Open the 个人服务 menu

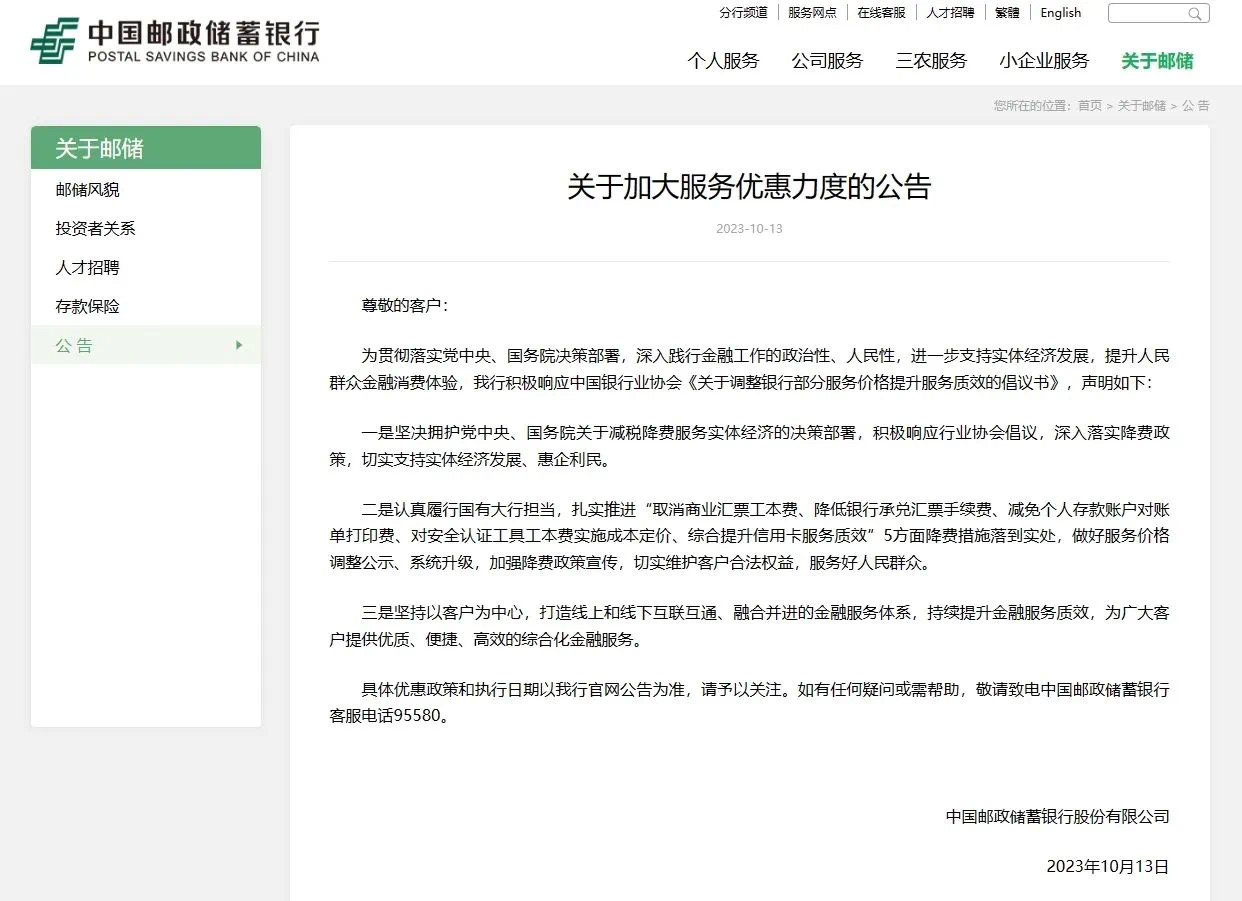tap(723, 61)
